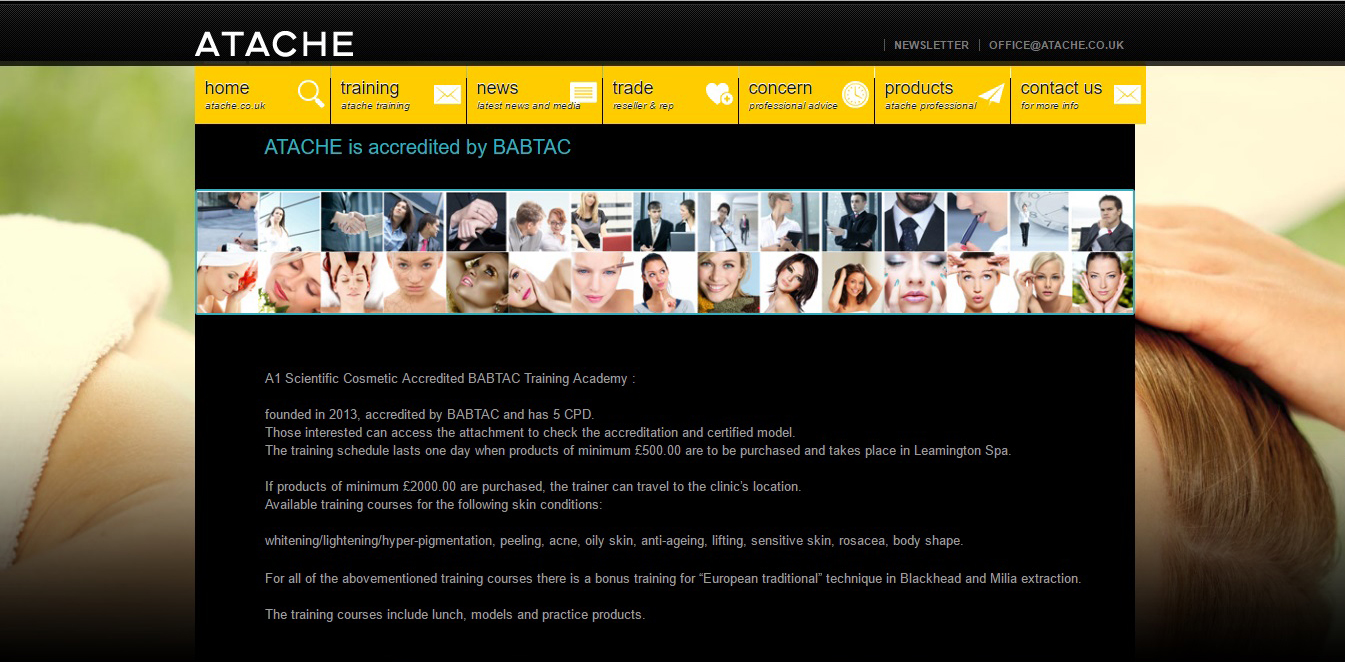Select the trade menu item
Screen dimensions: 1345x662
pyautogui.click(x=670, y=95)
